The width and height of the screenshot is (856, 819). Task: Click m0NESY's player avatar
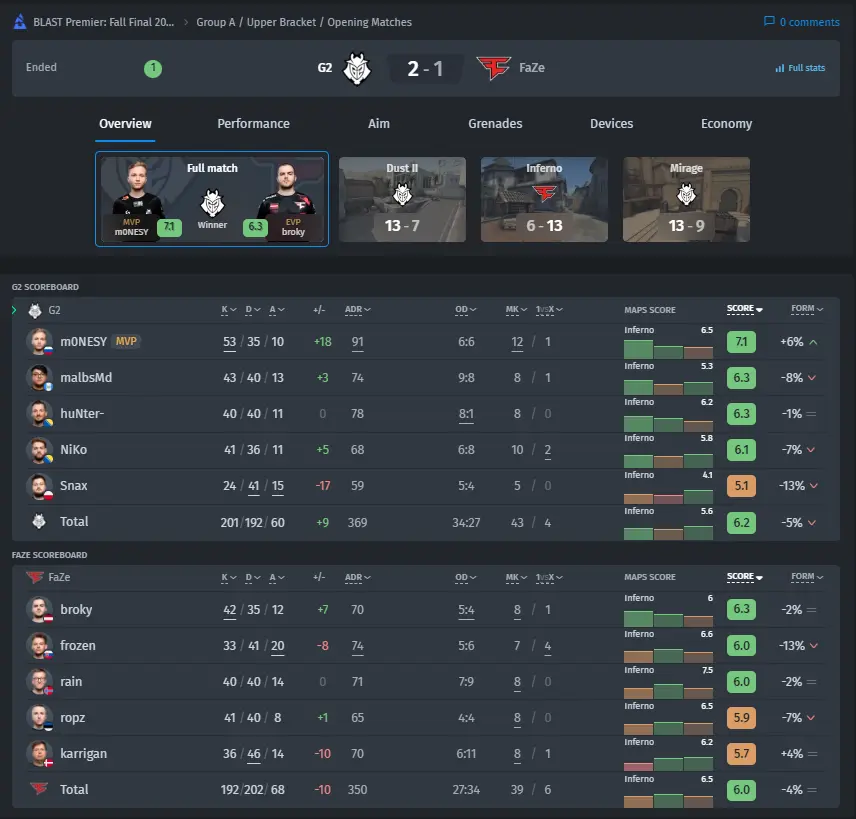(x=39, y=342)
